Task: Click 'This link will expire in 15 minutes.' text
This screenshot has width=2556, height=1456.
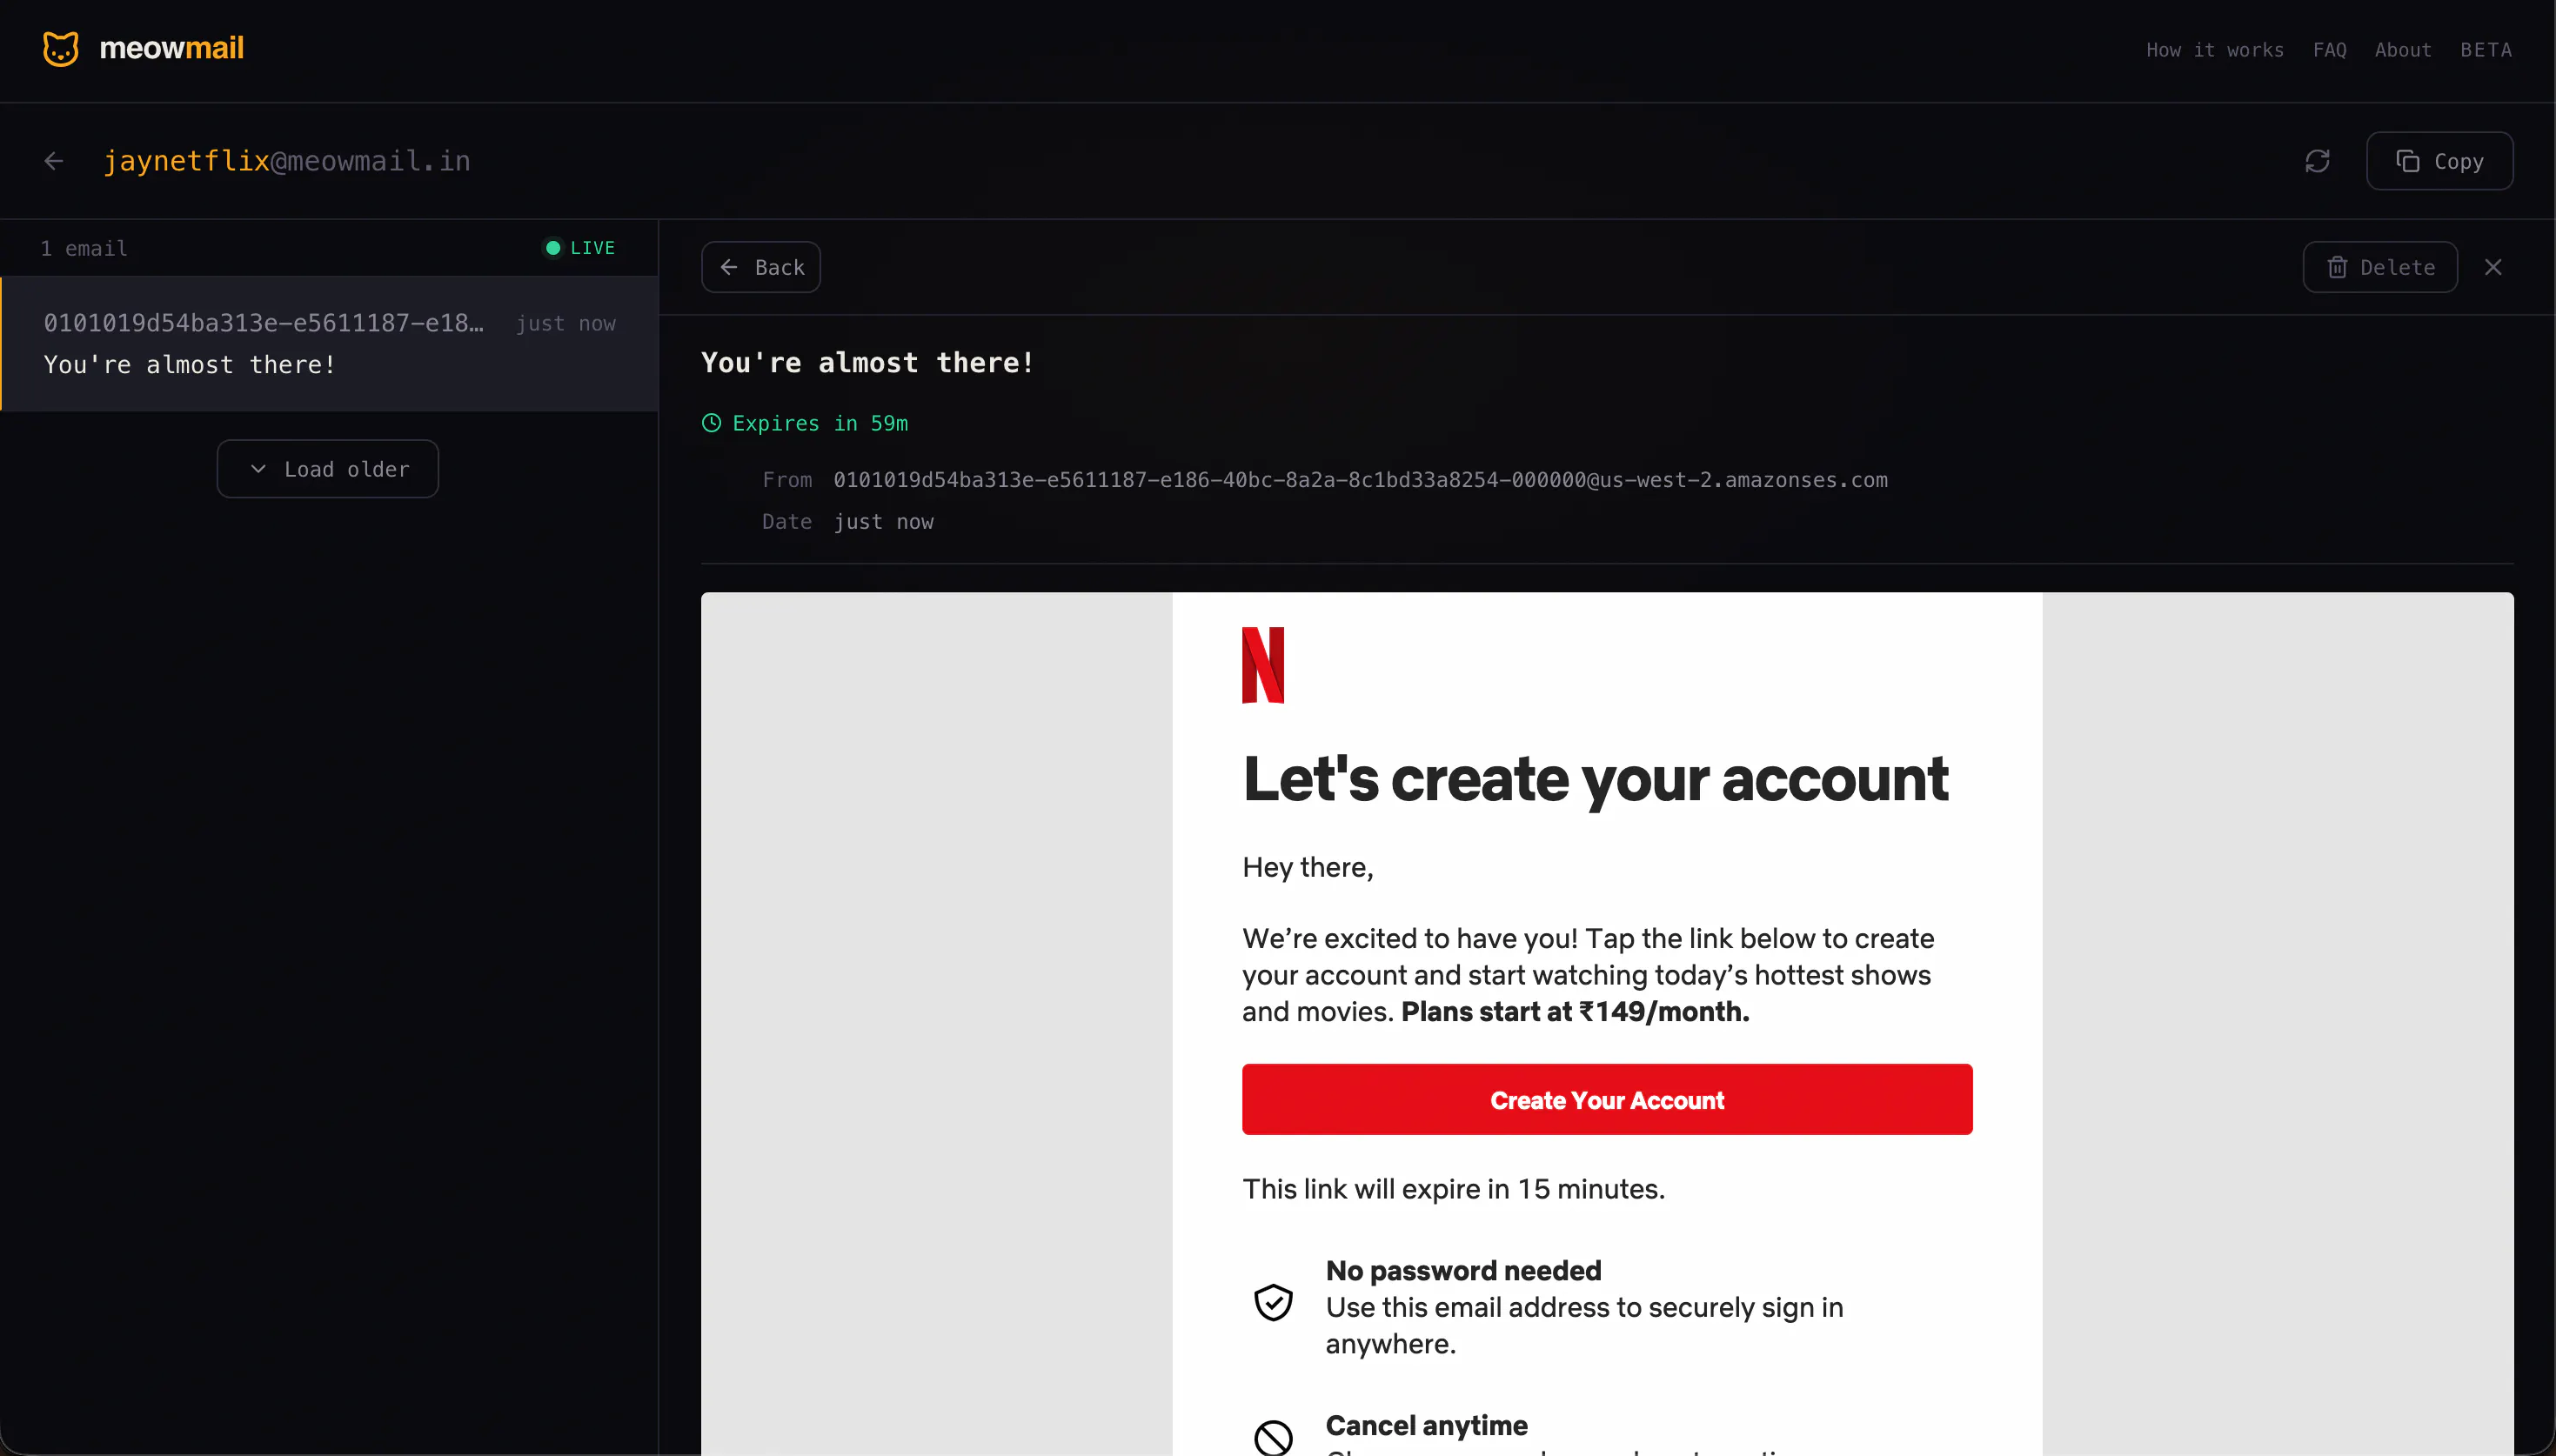Action: pos(1454,1189)
